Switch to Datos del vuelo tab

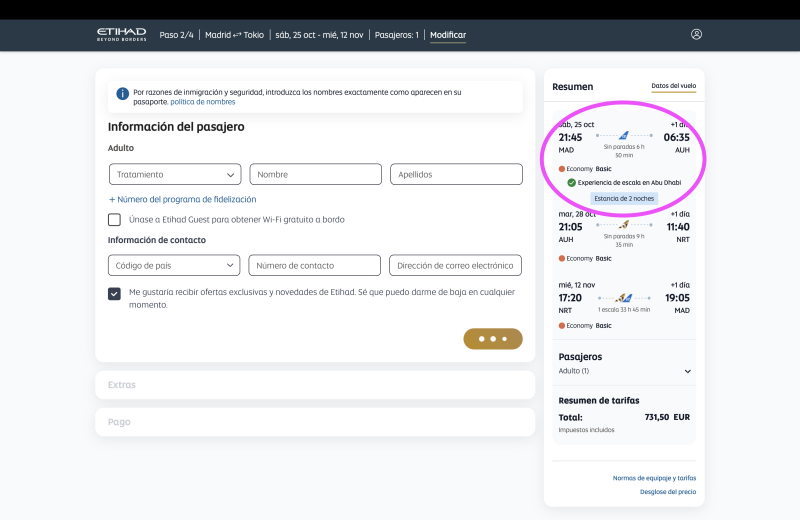coord(673,86)
